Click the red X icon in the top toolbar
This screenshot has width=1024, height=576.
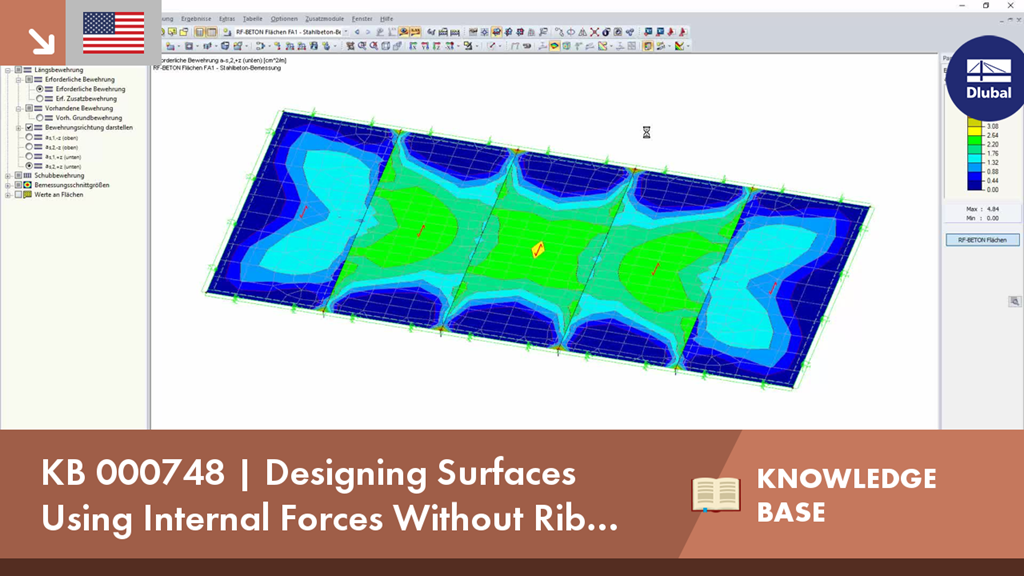(x=594, y=32)
